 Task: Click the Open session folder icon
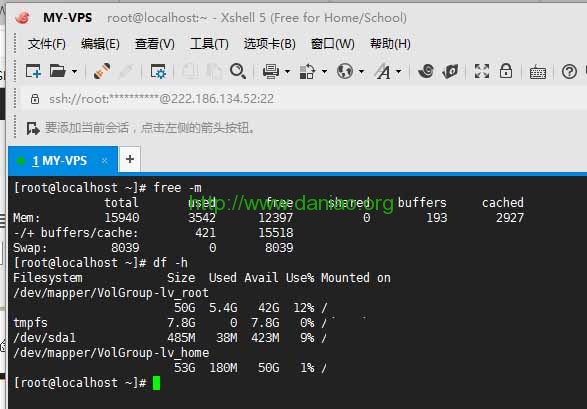(x=58, y=71)
